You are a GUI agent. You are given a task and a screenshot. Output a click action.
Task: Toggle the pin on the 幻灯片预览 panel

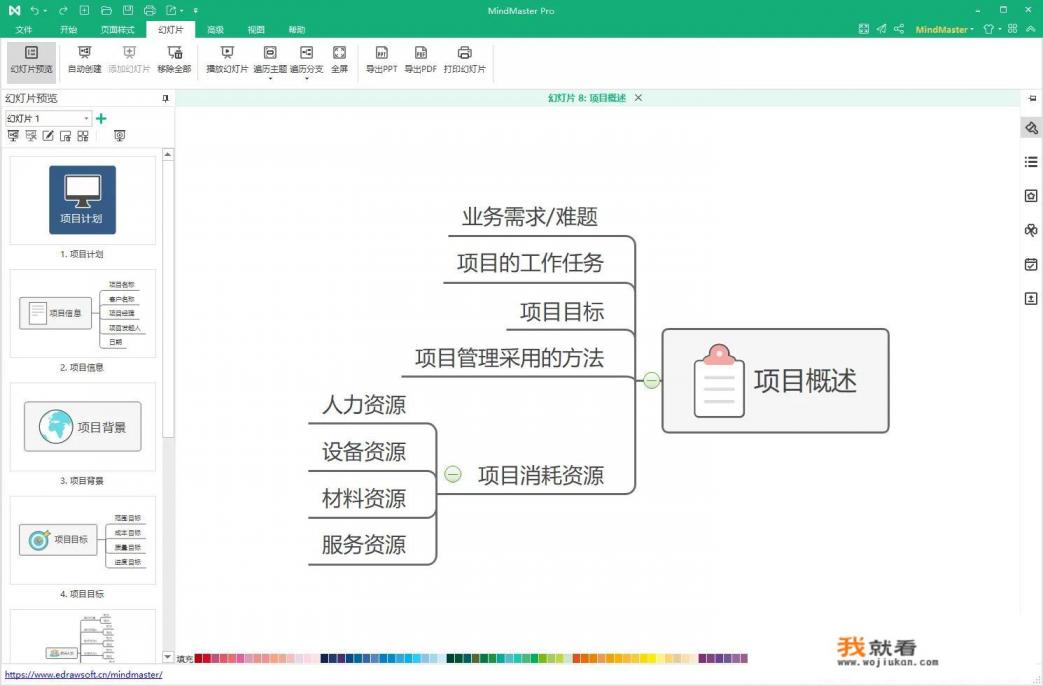pyautogui.click(x=166, y=98)
